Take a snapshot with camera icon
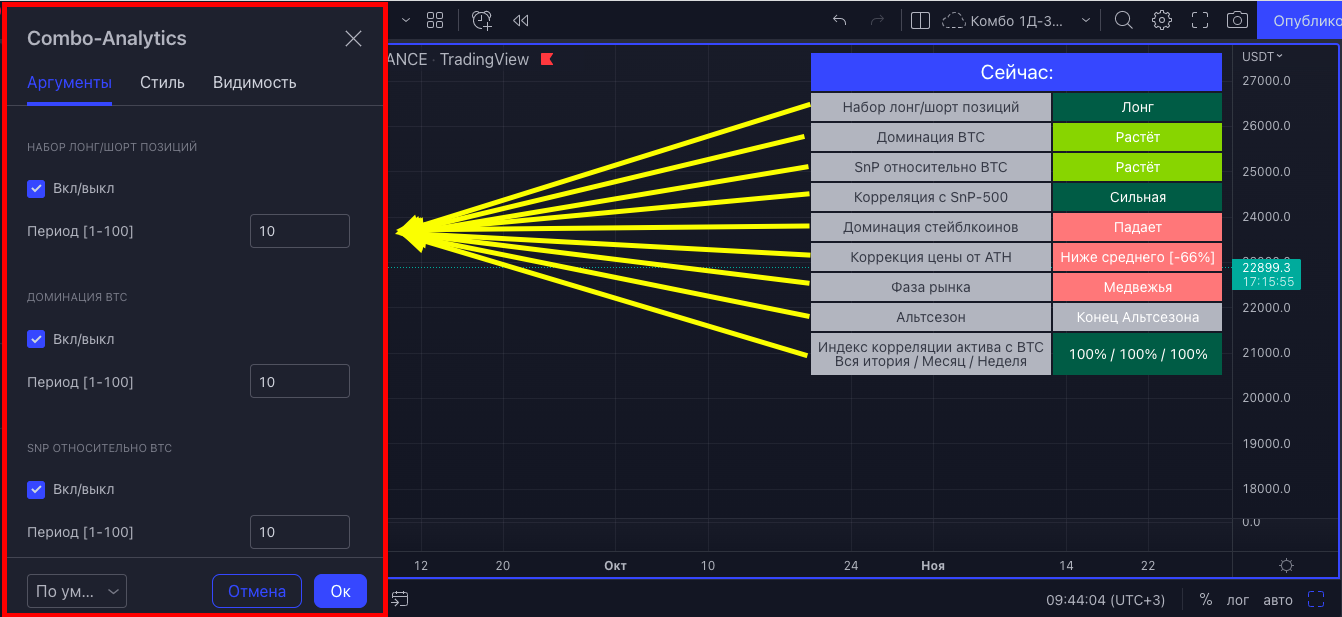Screen dimensions: 1342x617 point(1237,20)
